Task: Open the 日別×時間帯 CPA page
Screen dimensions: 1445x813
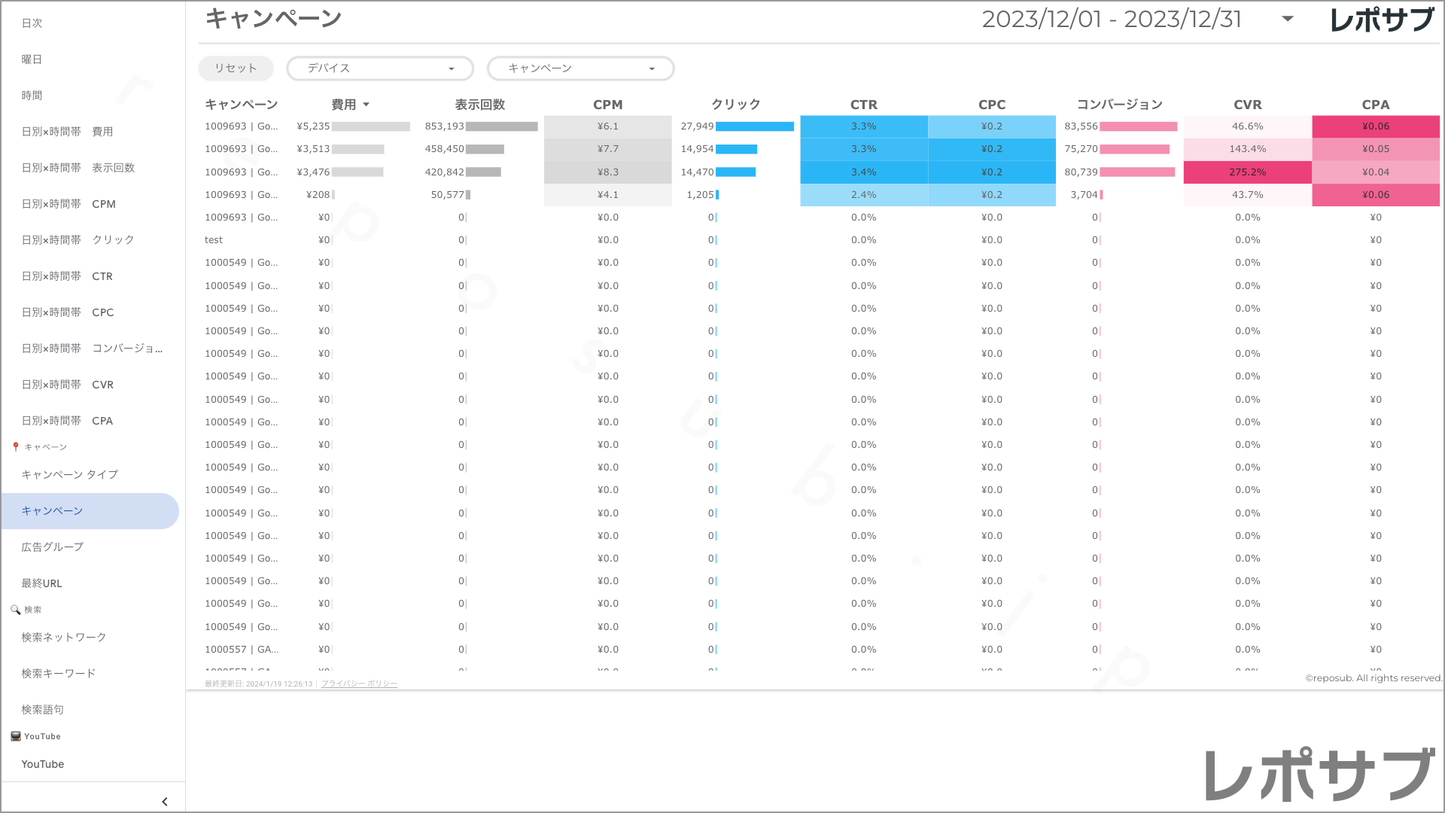Action: pos(67,421)
